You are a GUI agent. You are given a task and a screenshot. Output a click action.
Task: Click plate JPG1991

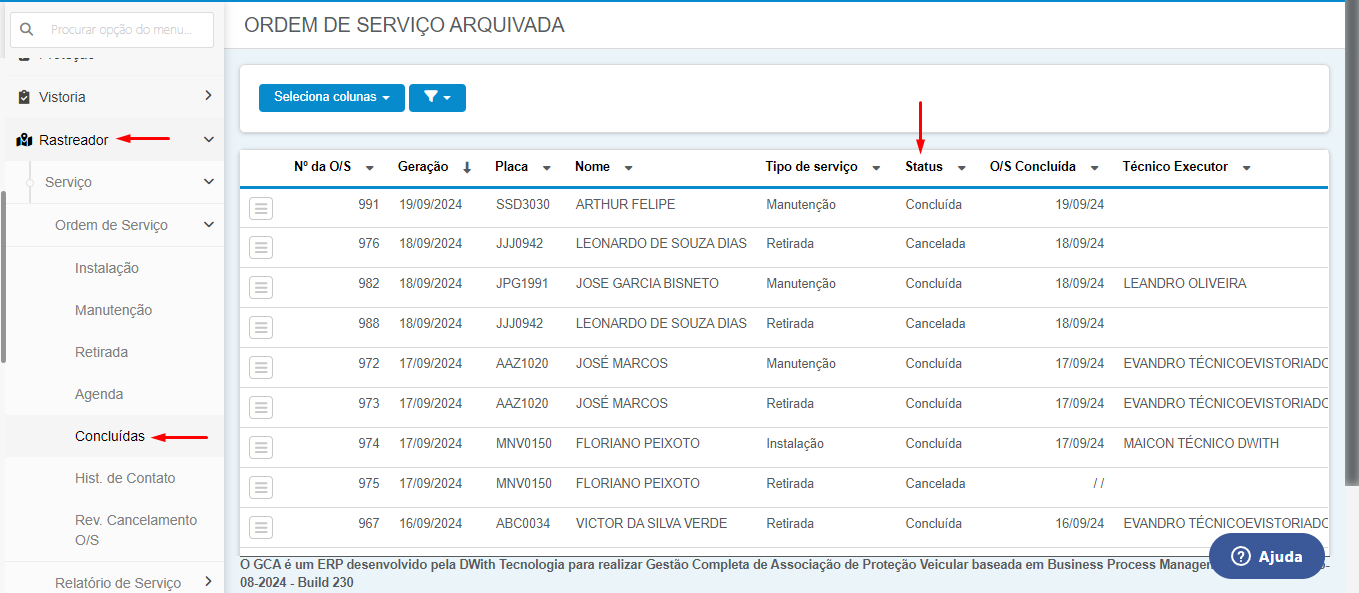coord(522,284)
